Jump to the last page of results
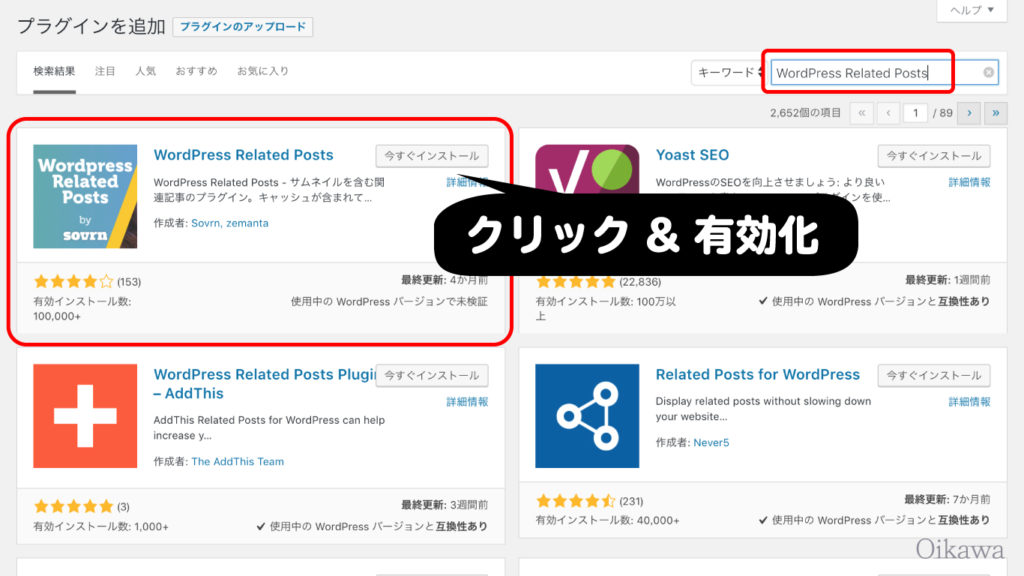Screen dimensions: 1024x576 (995, 113)
